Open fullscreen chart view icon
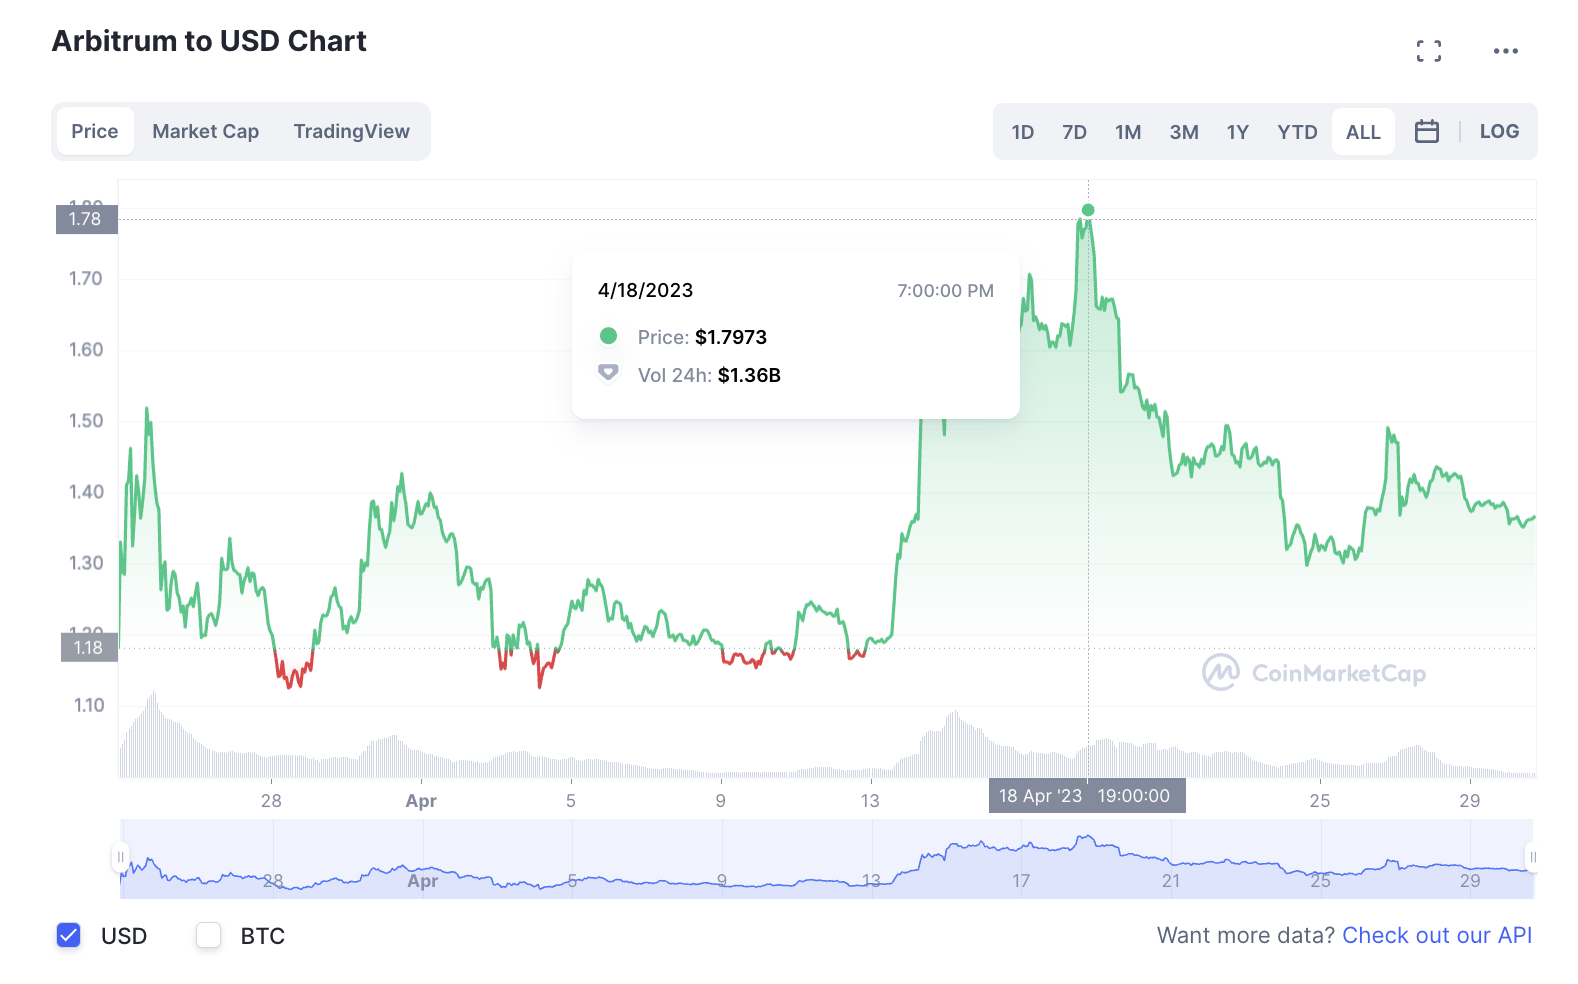This screenshot has height=984, width=1578. point(1429,51)
